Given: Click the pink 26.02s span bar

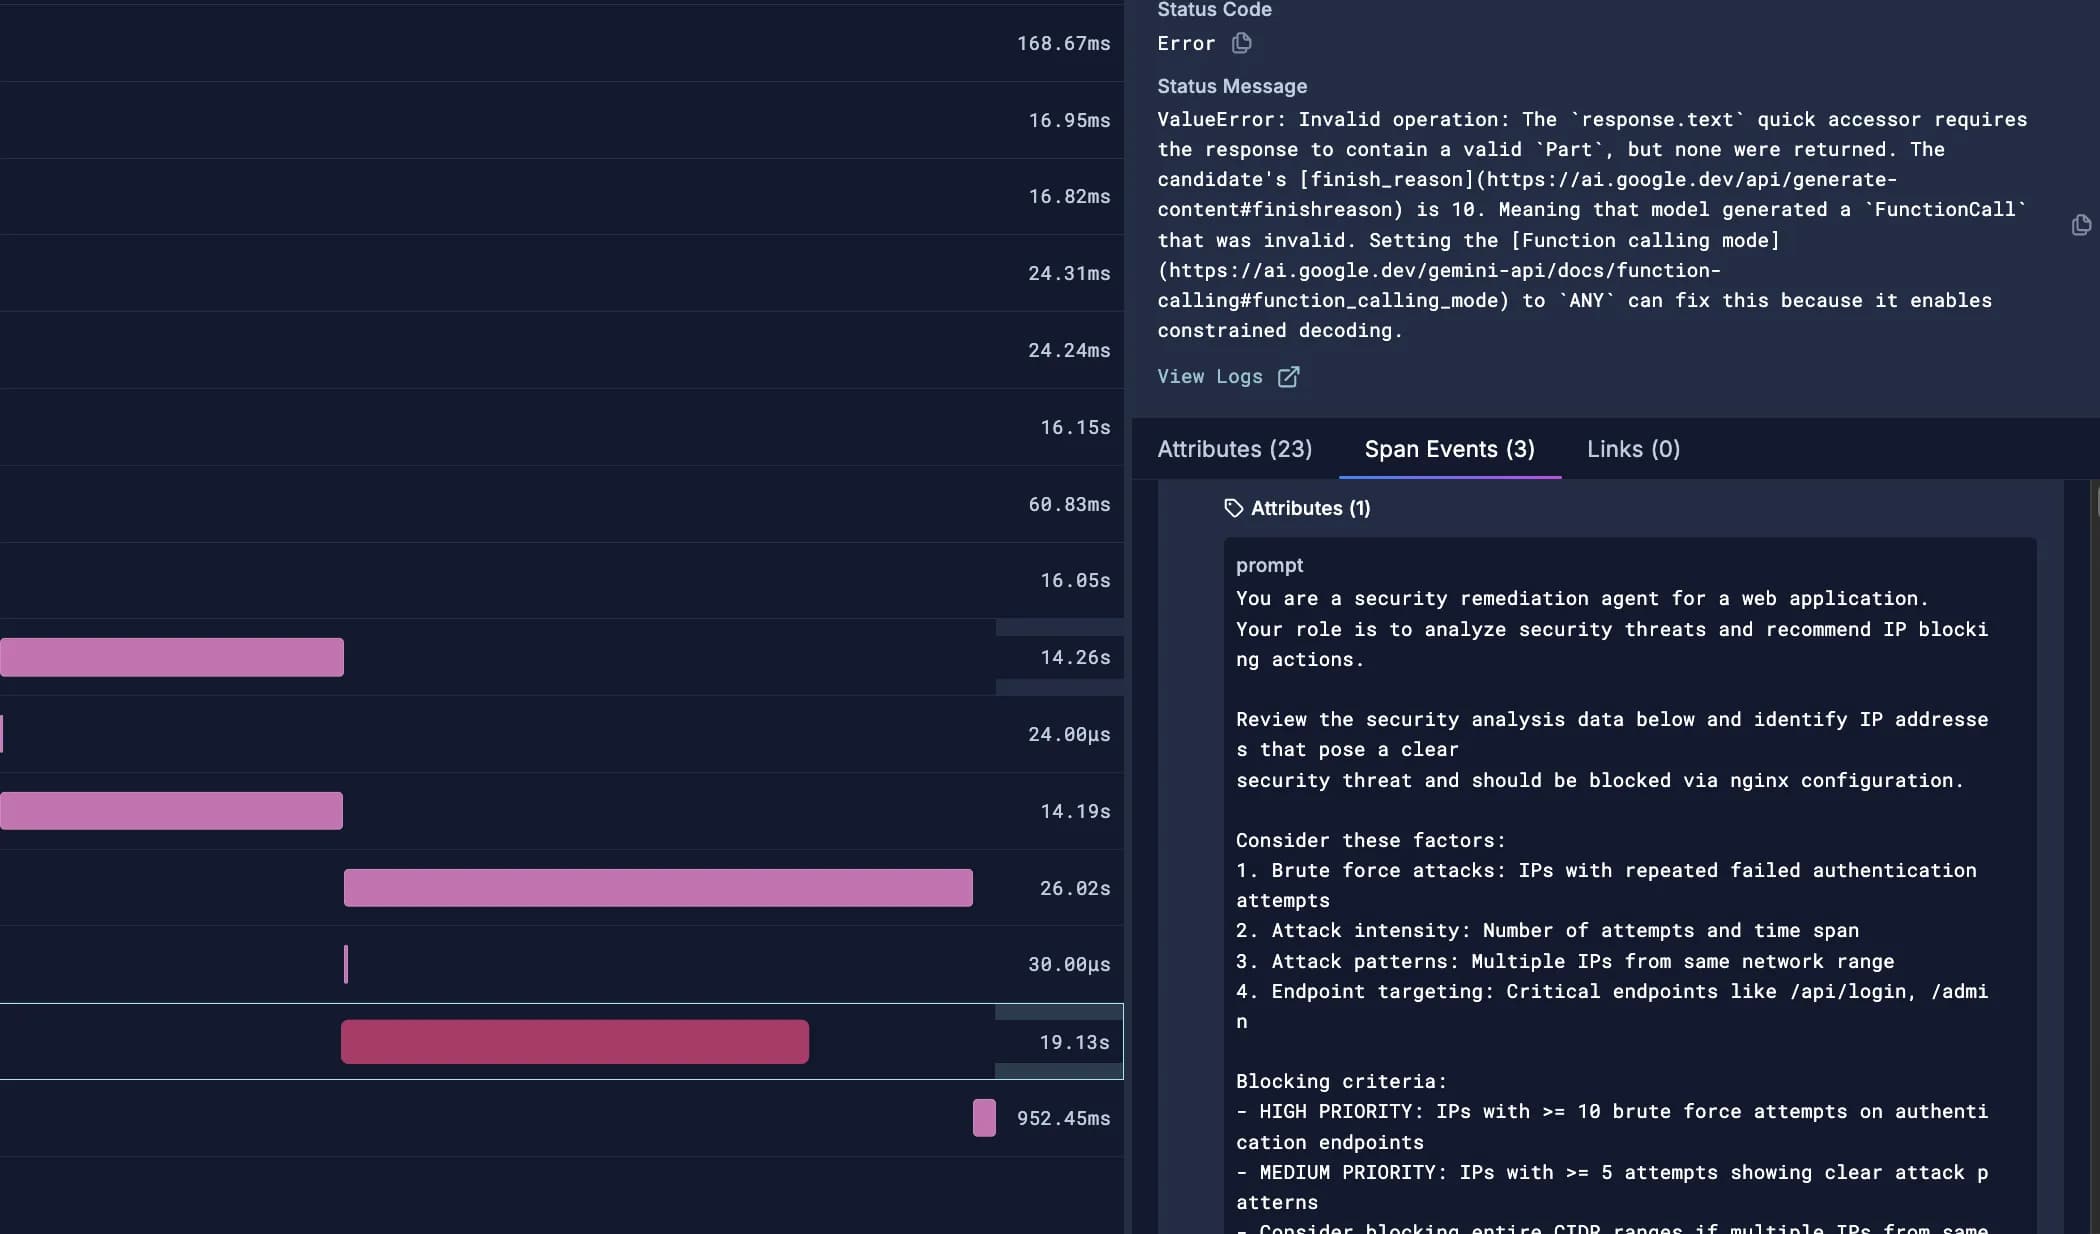Looking at the screenshot, I should (657, 888).
